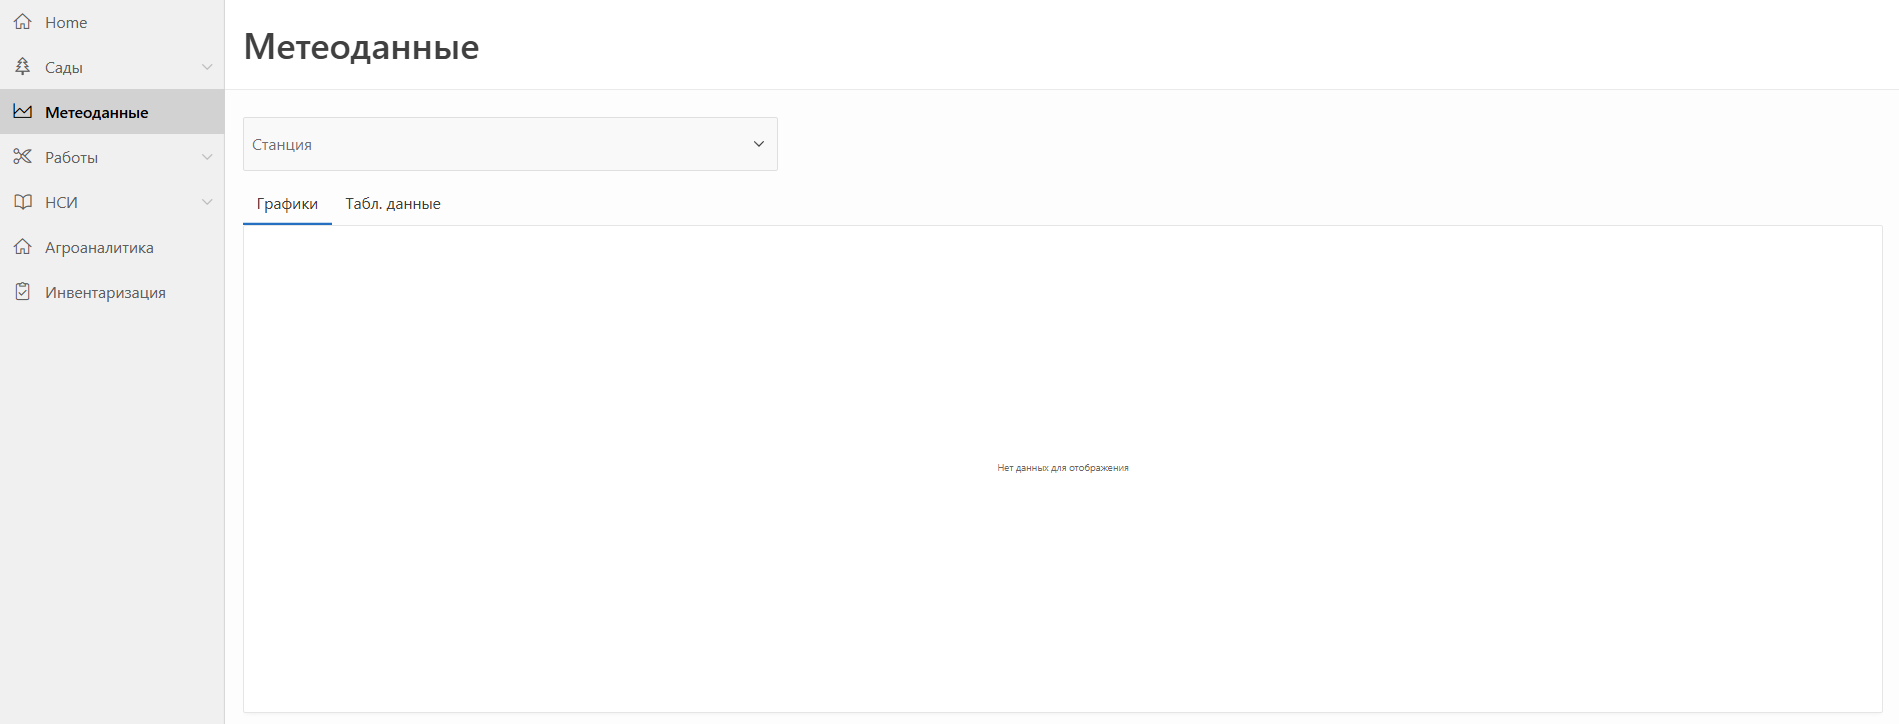Click the Станция combo box field
1899x724 pixels.
[510, 144]
